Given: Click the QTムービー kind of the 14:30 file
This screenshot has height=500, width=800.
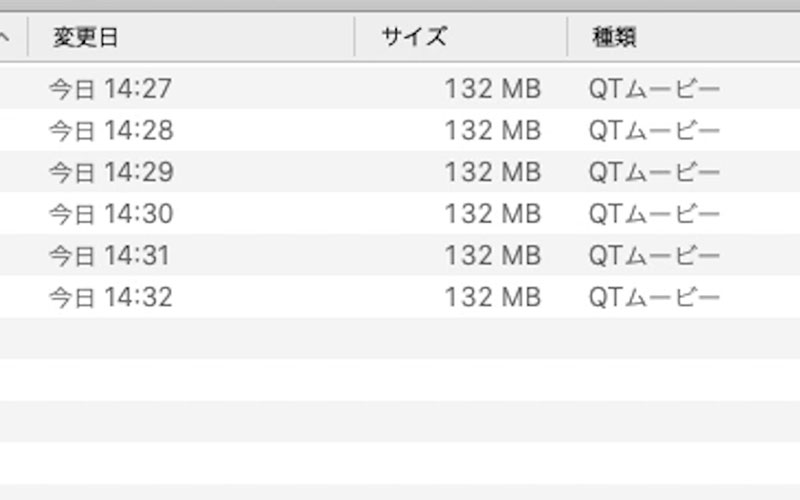Looking at the screenshot, I should (x=654, y=214).
